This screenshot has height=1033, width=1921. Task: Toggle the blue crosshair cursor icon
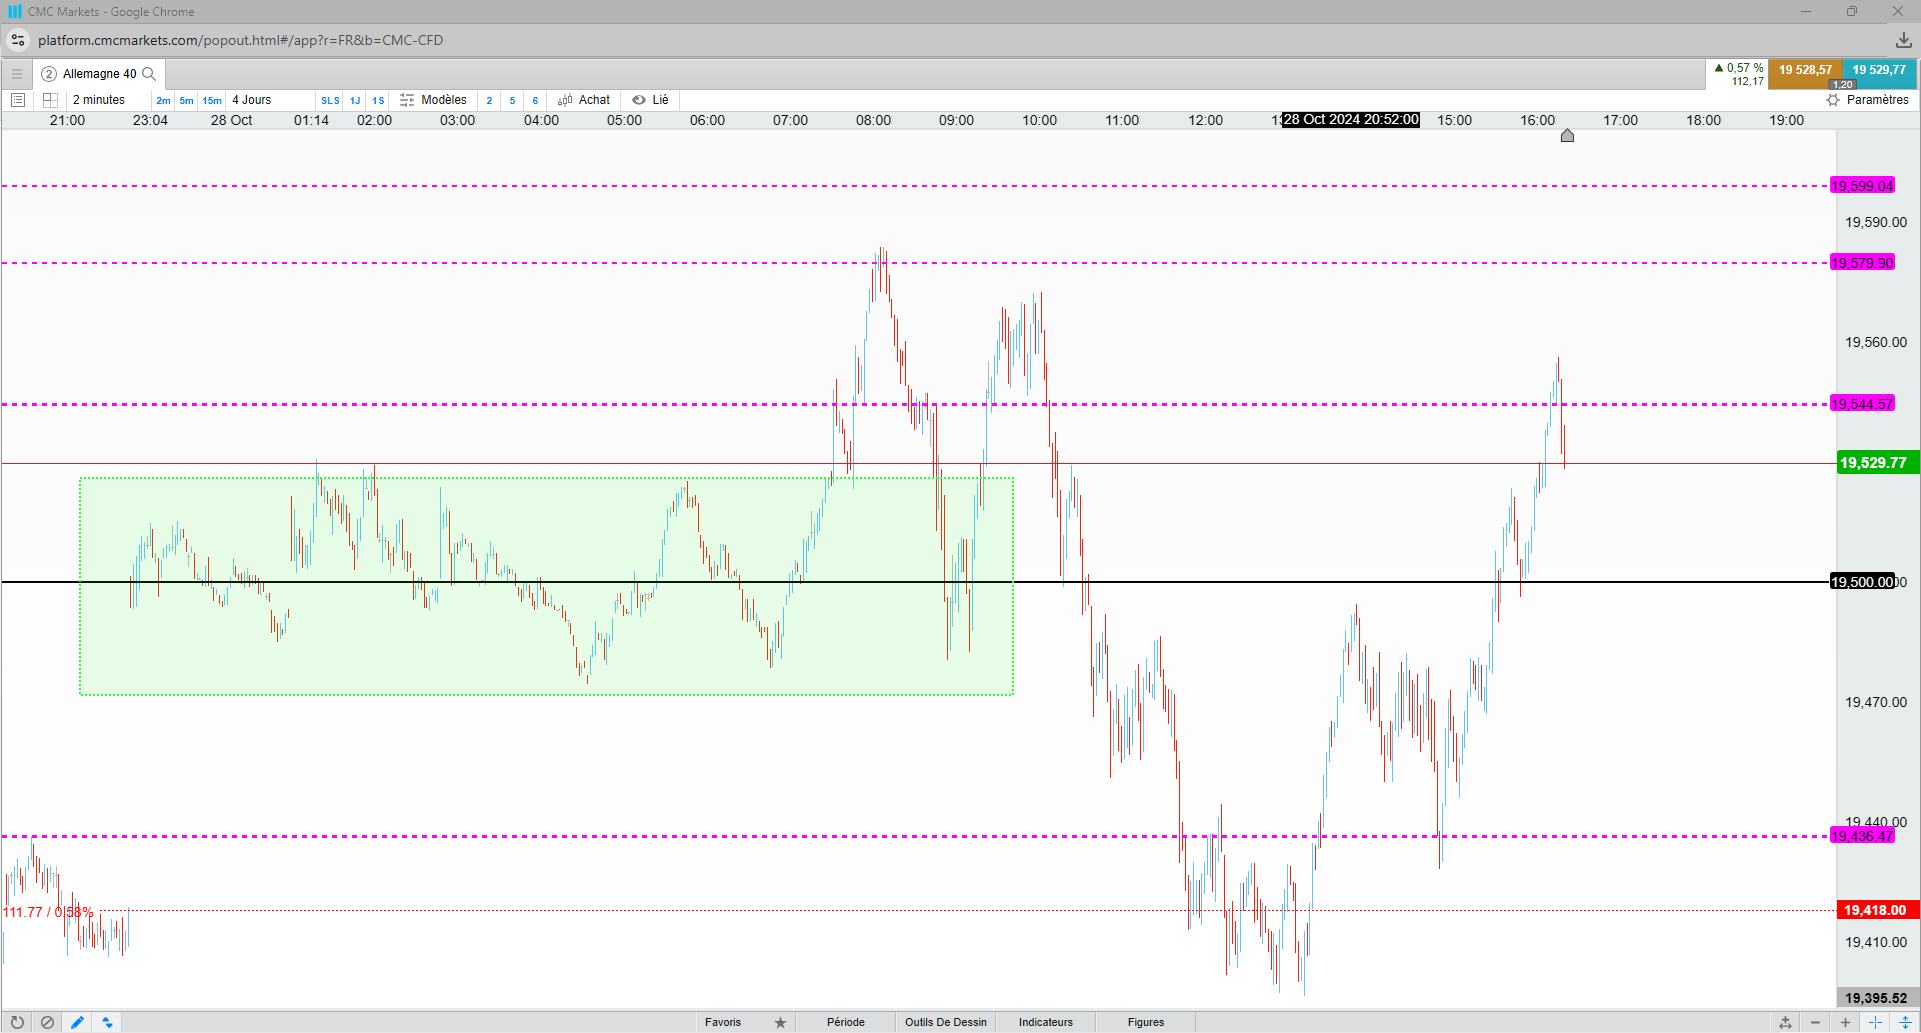(x=1875, y=1022)
